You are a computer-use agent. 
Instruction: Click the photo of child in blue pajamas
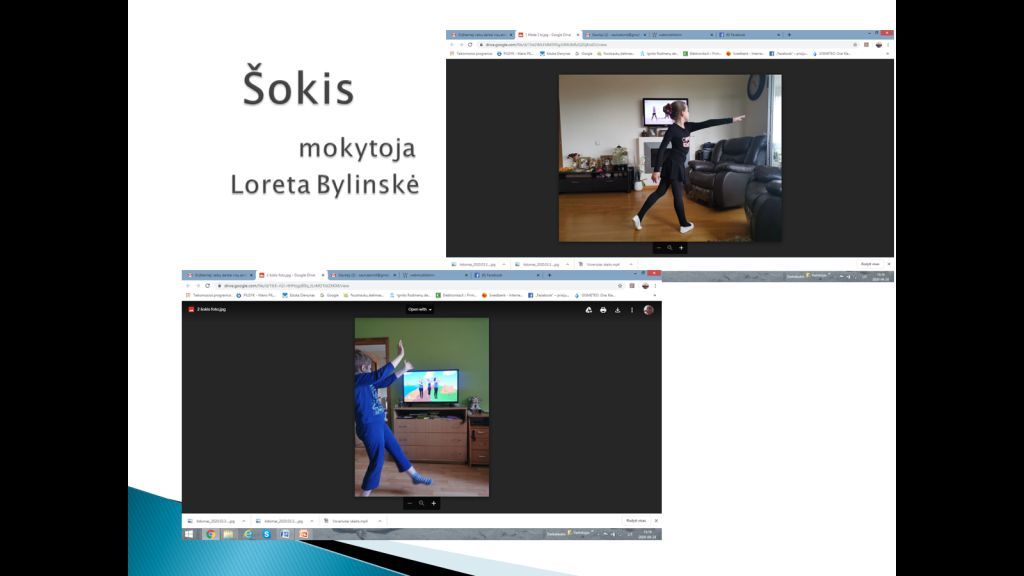(x=422, y=407)
